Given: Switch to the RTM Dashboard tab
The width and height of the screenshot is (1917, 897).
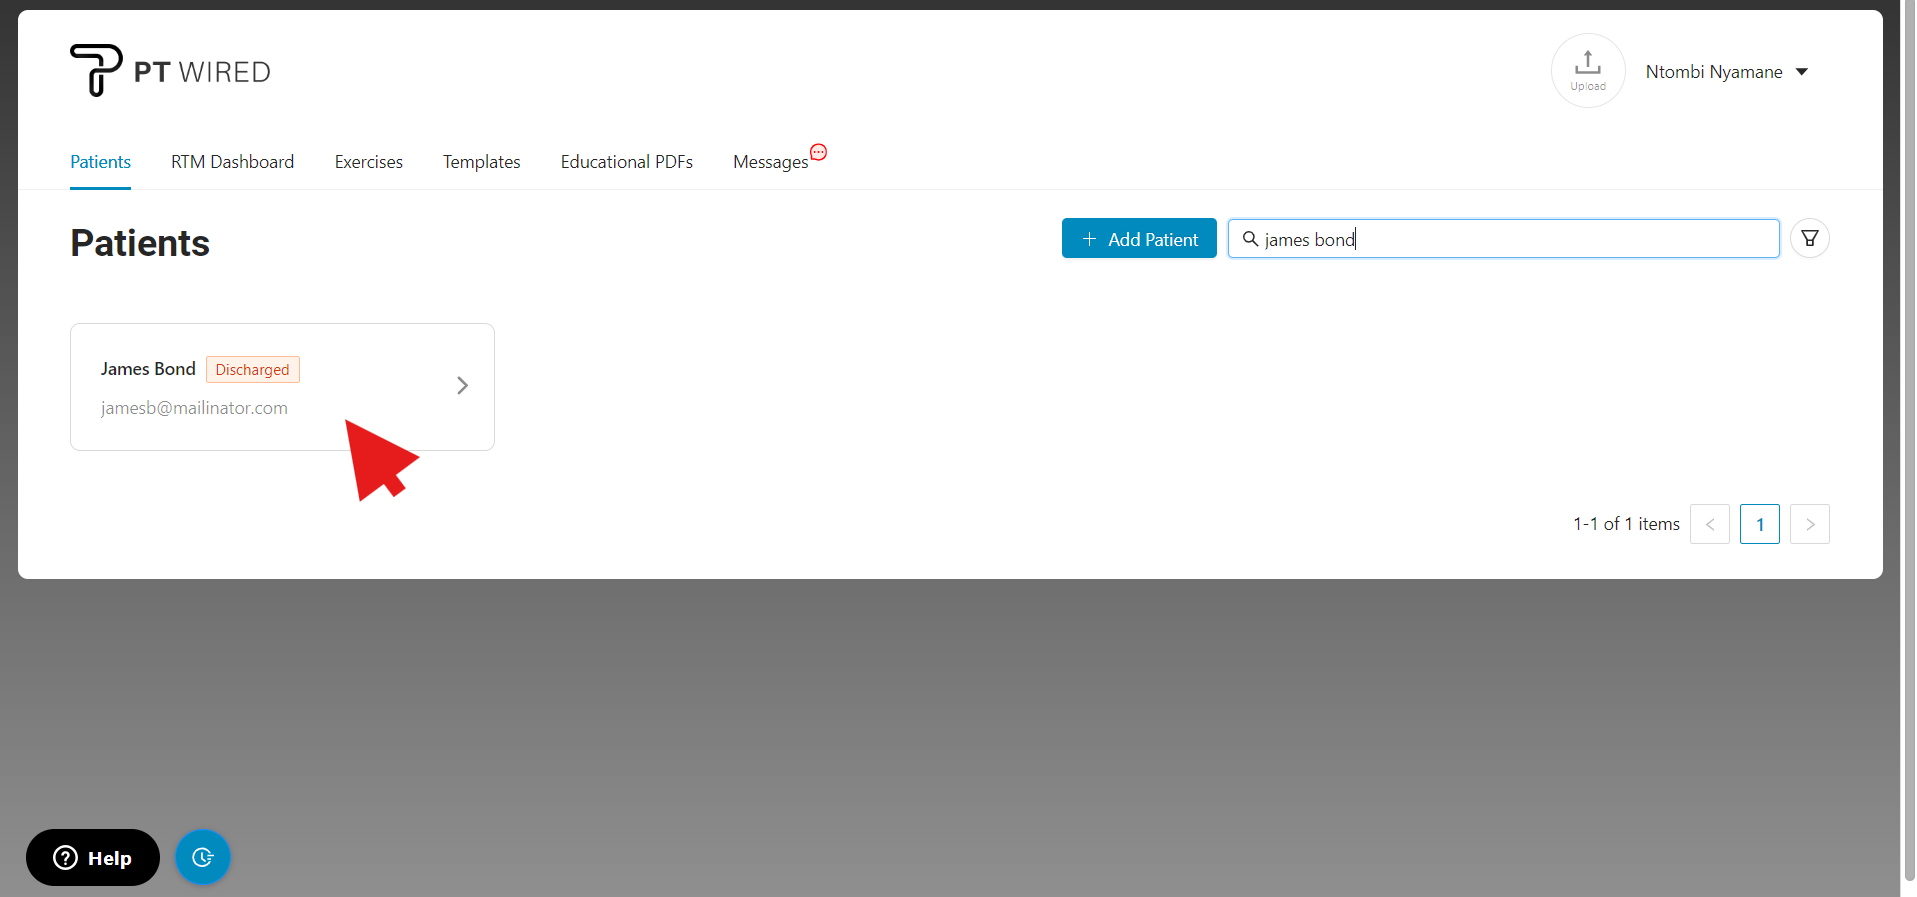Looking at the screenshot, I should [232, 162].
